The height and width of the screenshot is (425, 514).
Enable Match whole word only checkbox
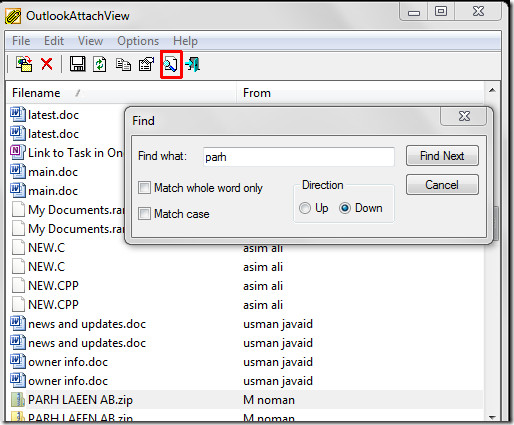click(144, 188)
